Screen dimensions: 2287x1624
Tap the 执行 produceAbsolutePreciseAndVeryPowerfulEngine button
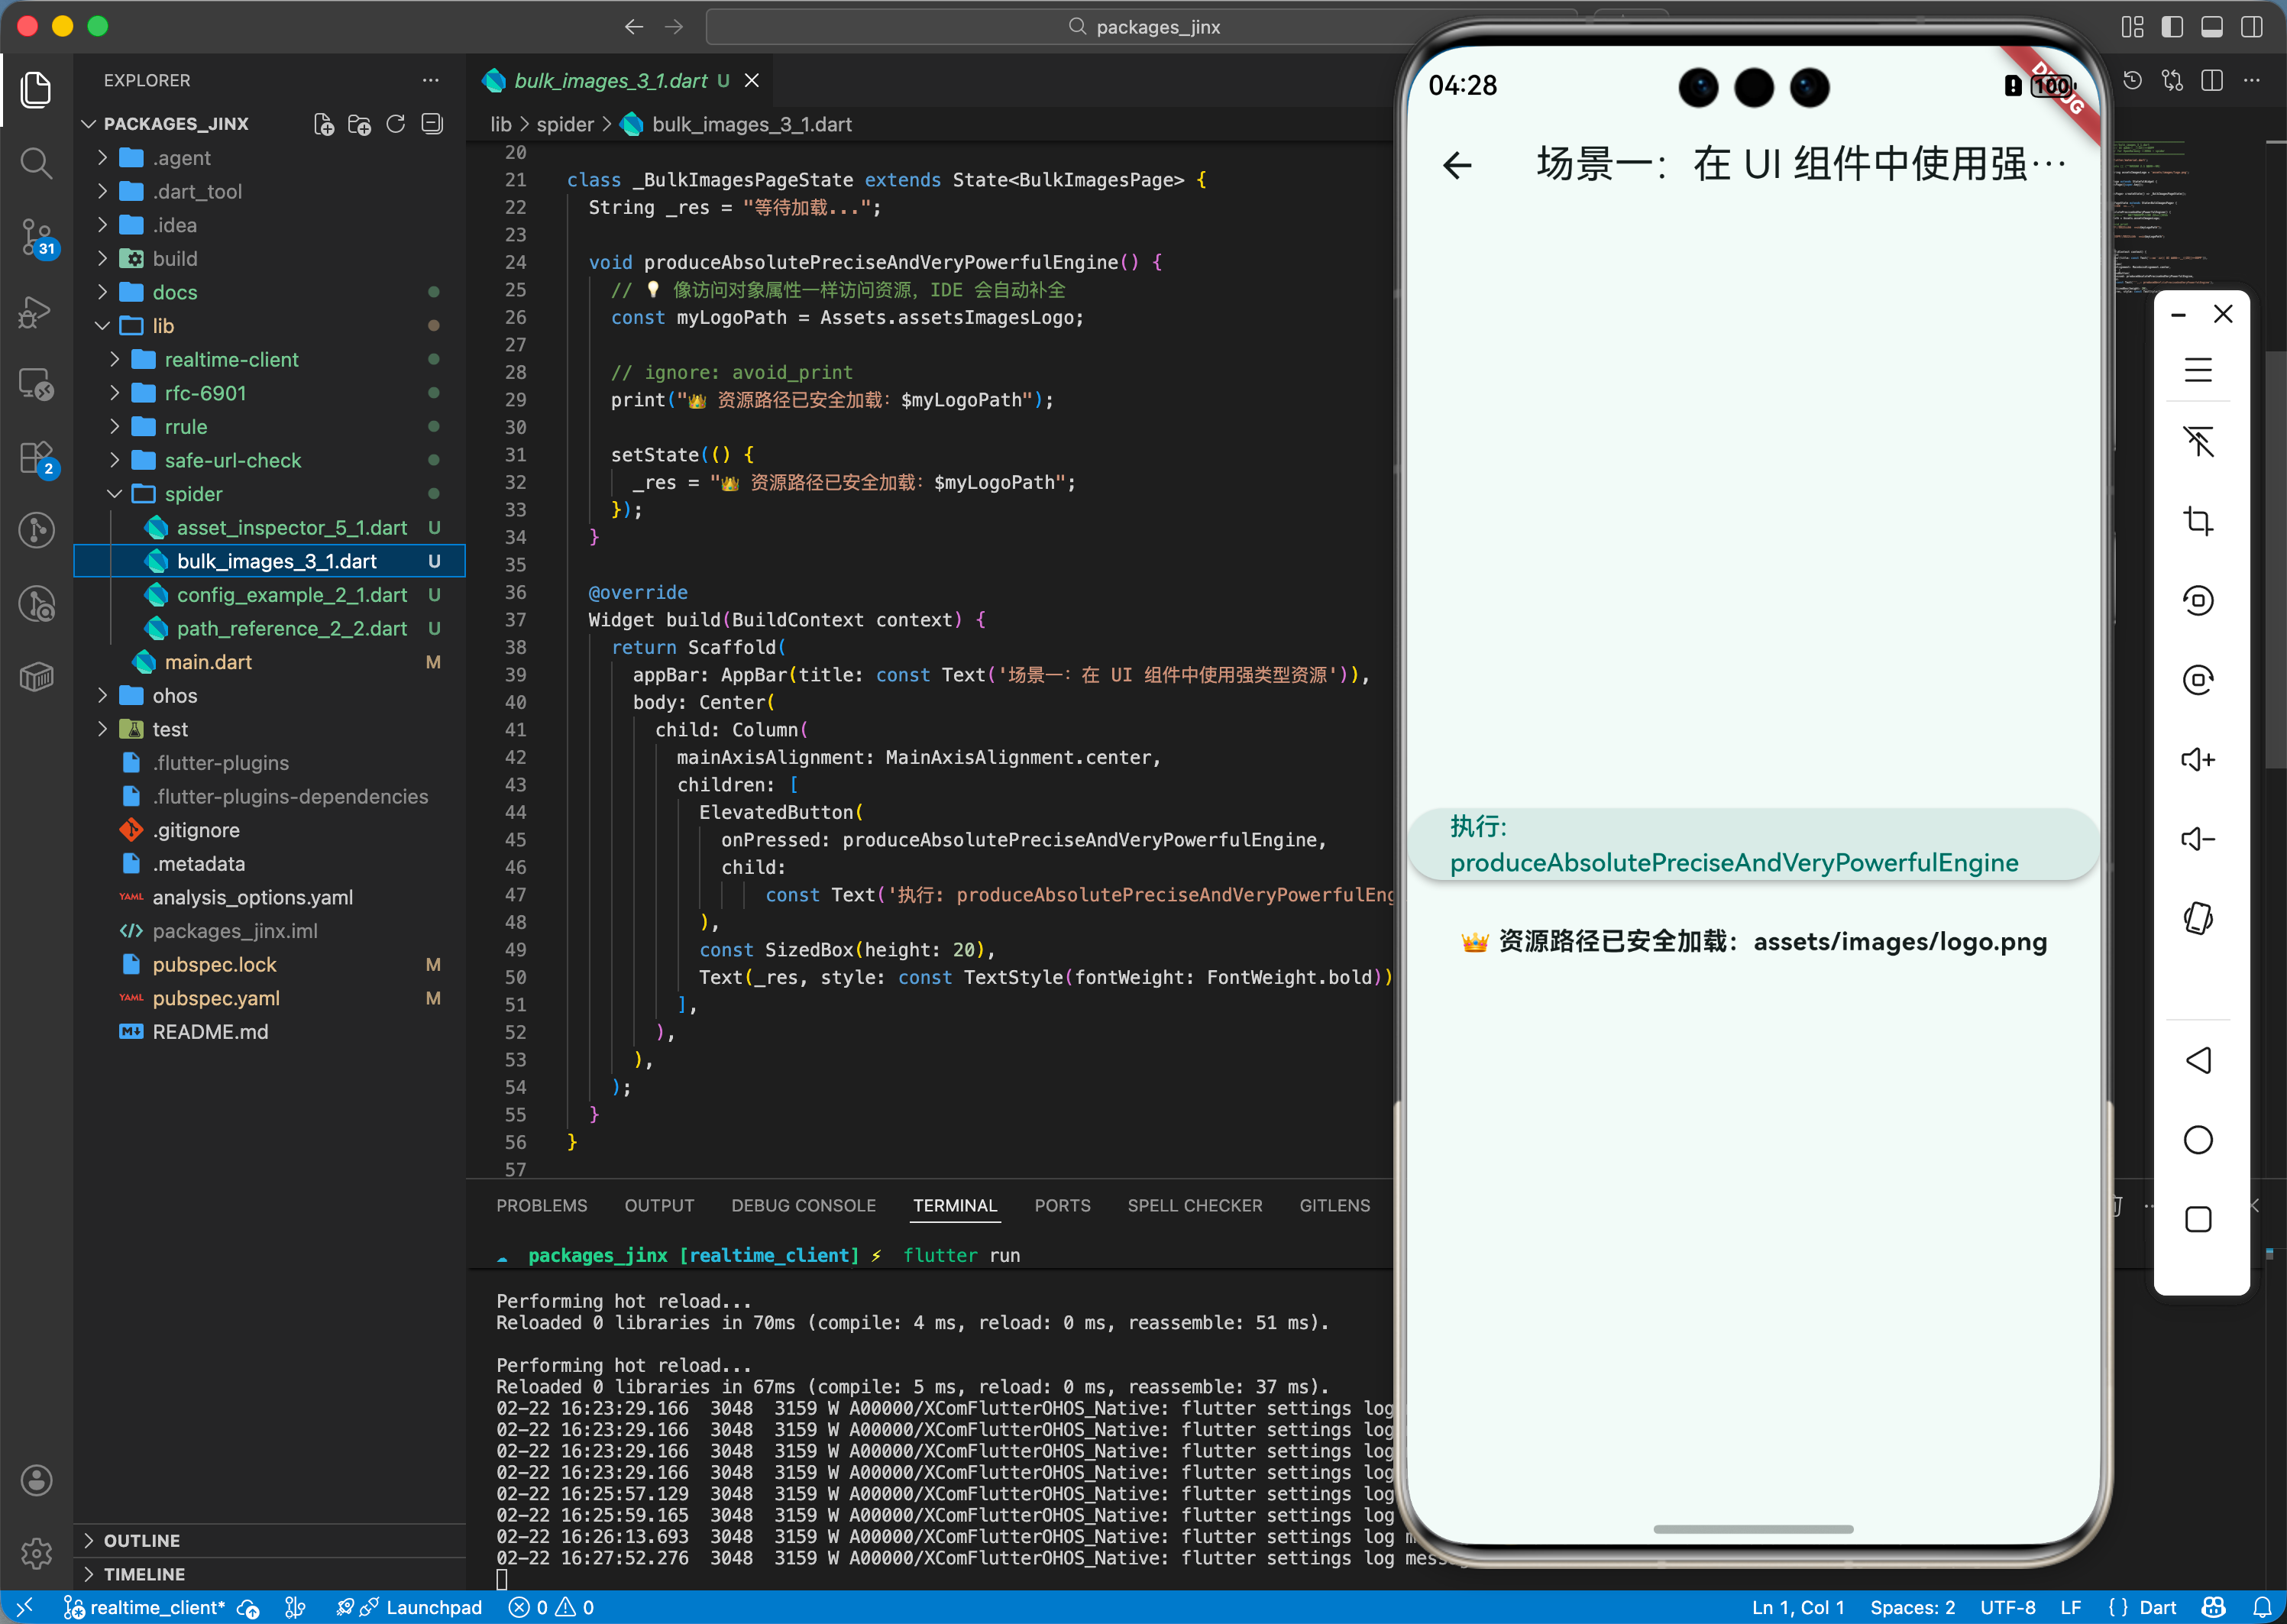tap(1752, 844)
